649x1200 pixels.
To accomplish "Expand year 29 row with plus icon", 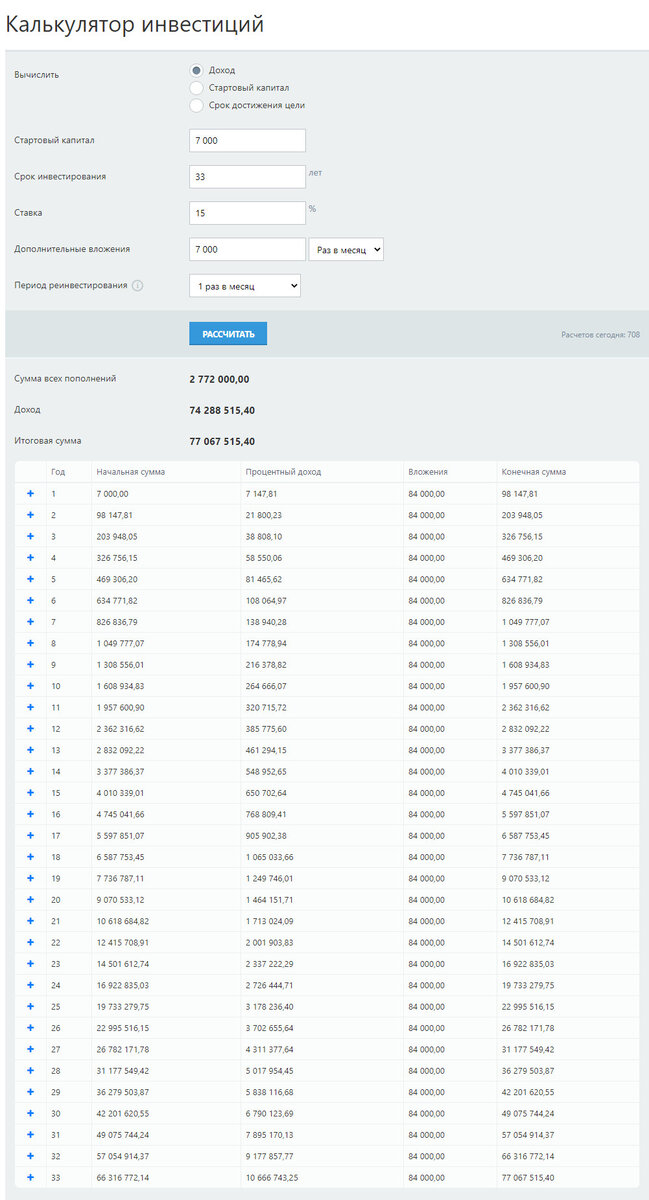I will [30, 1092].
